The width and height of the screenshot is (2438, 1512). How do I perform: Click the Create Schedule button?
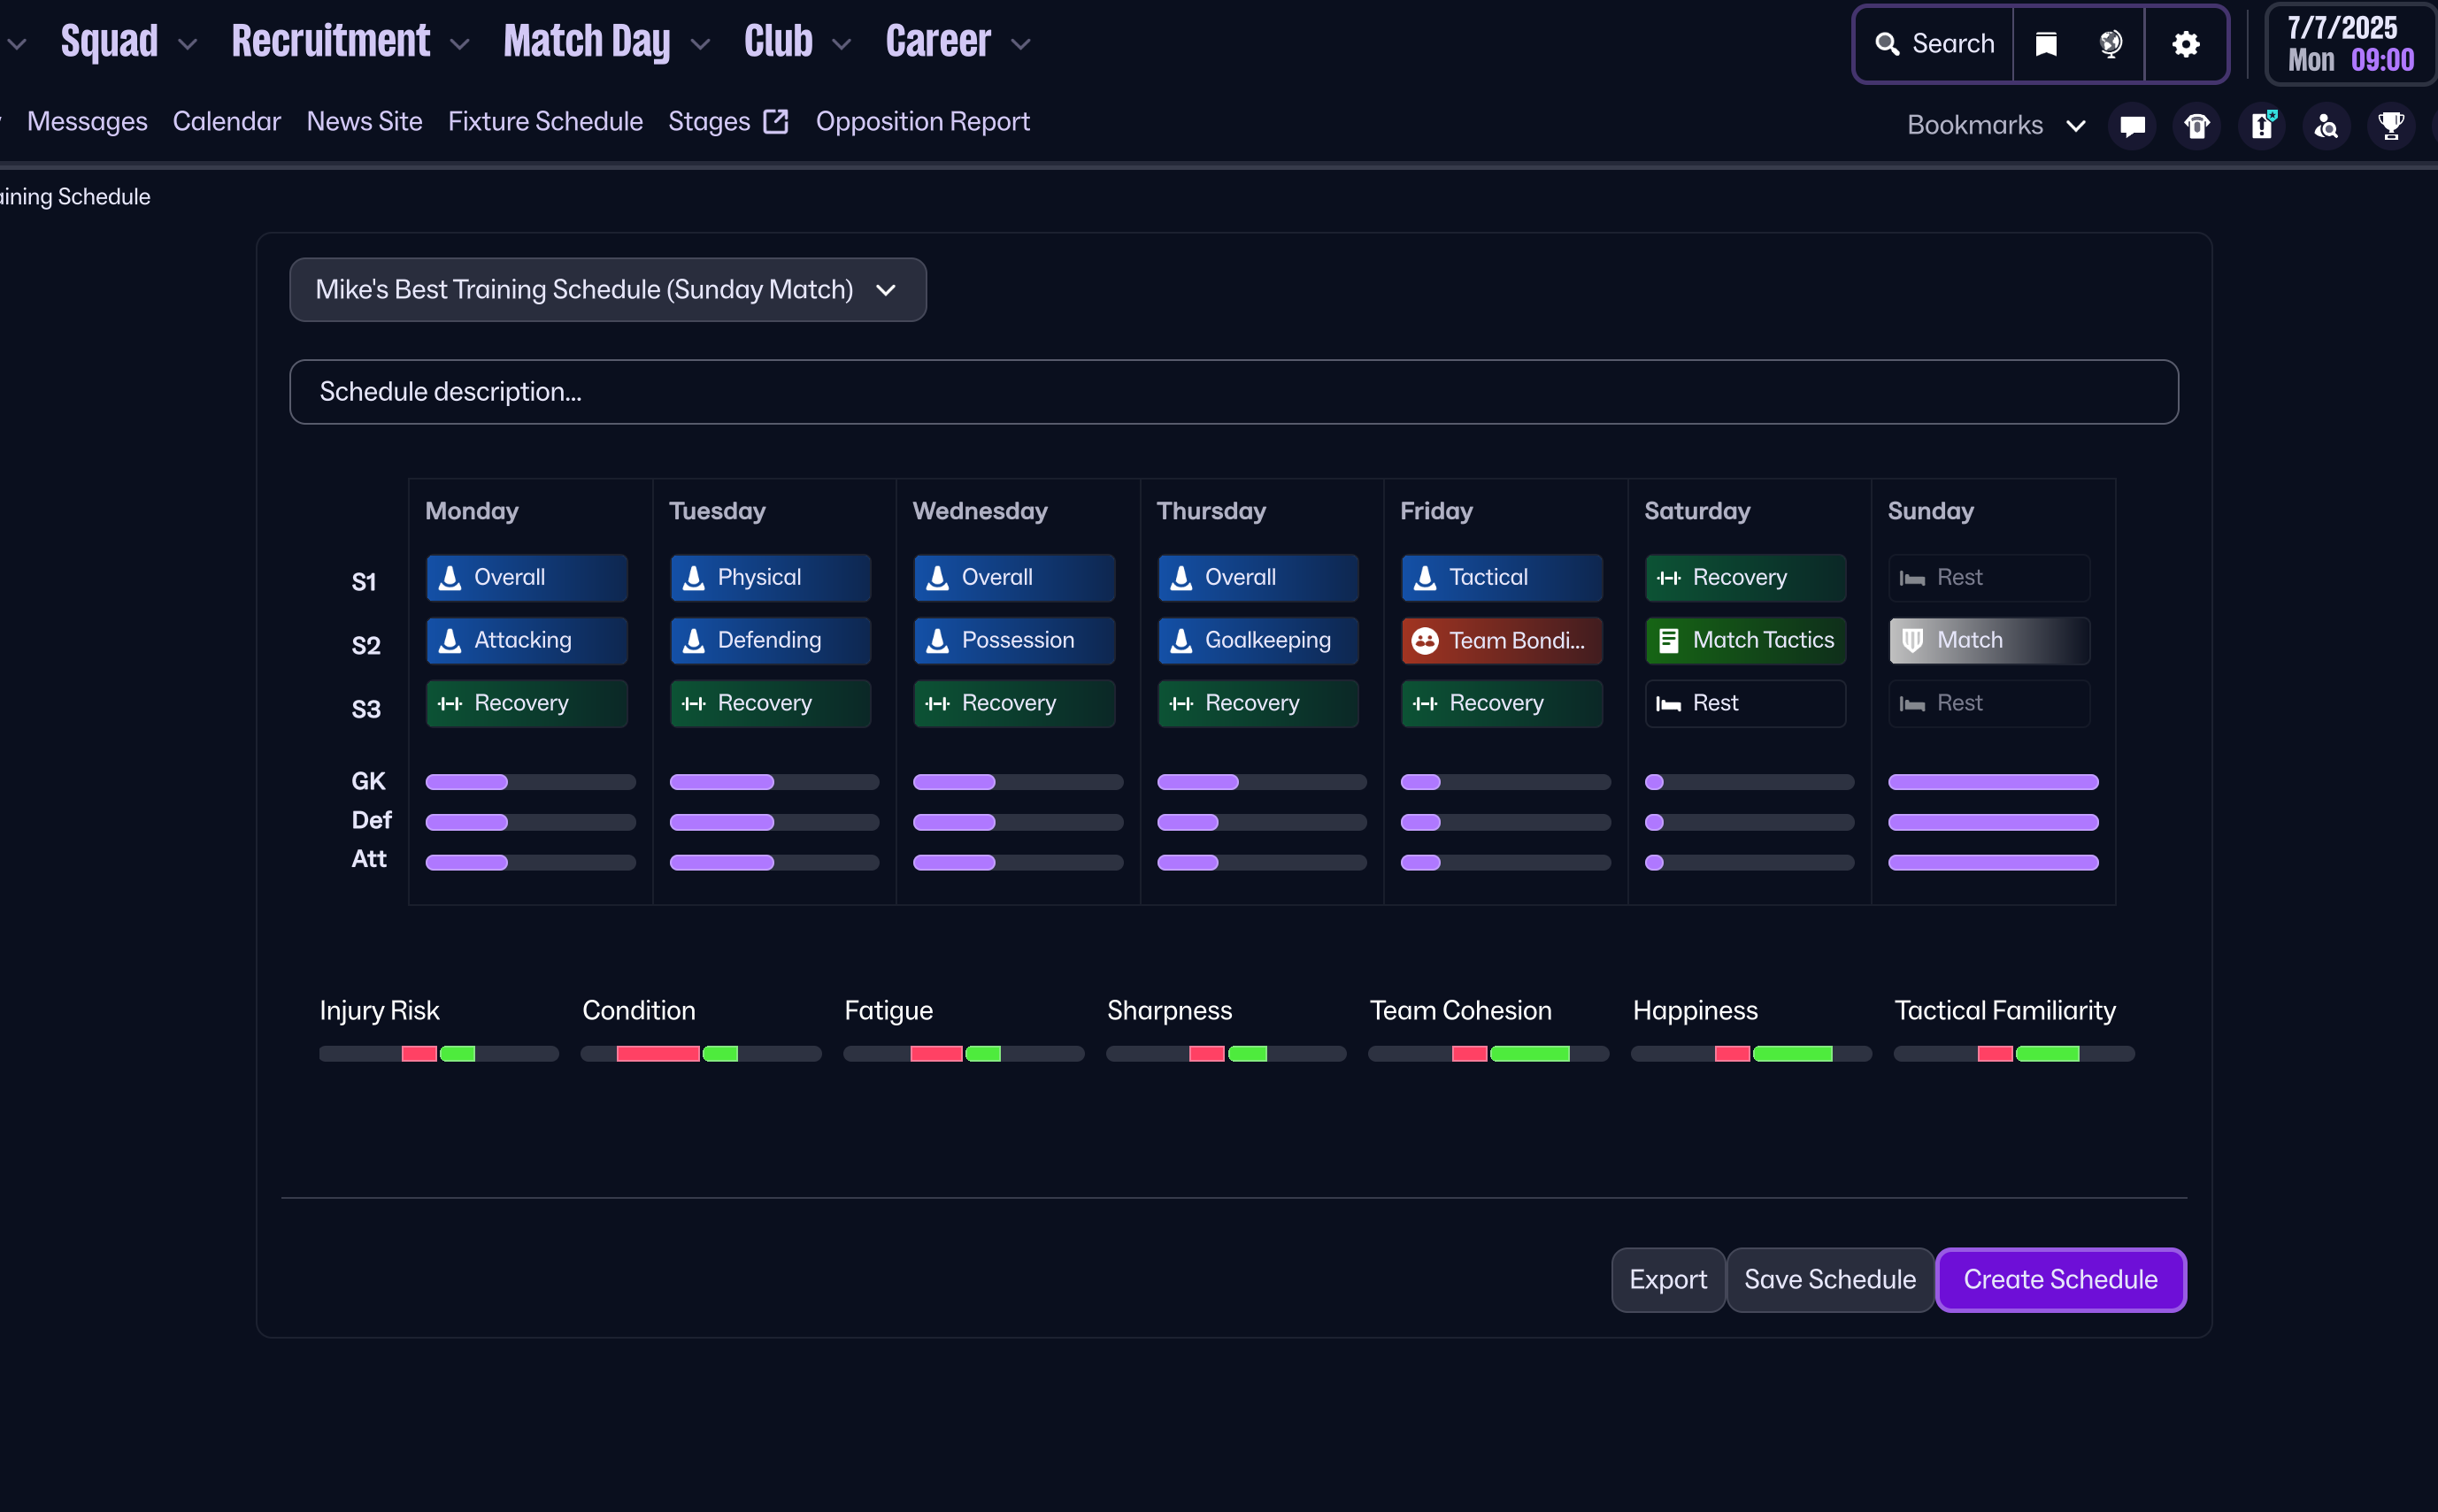coord(2060,1279)
